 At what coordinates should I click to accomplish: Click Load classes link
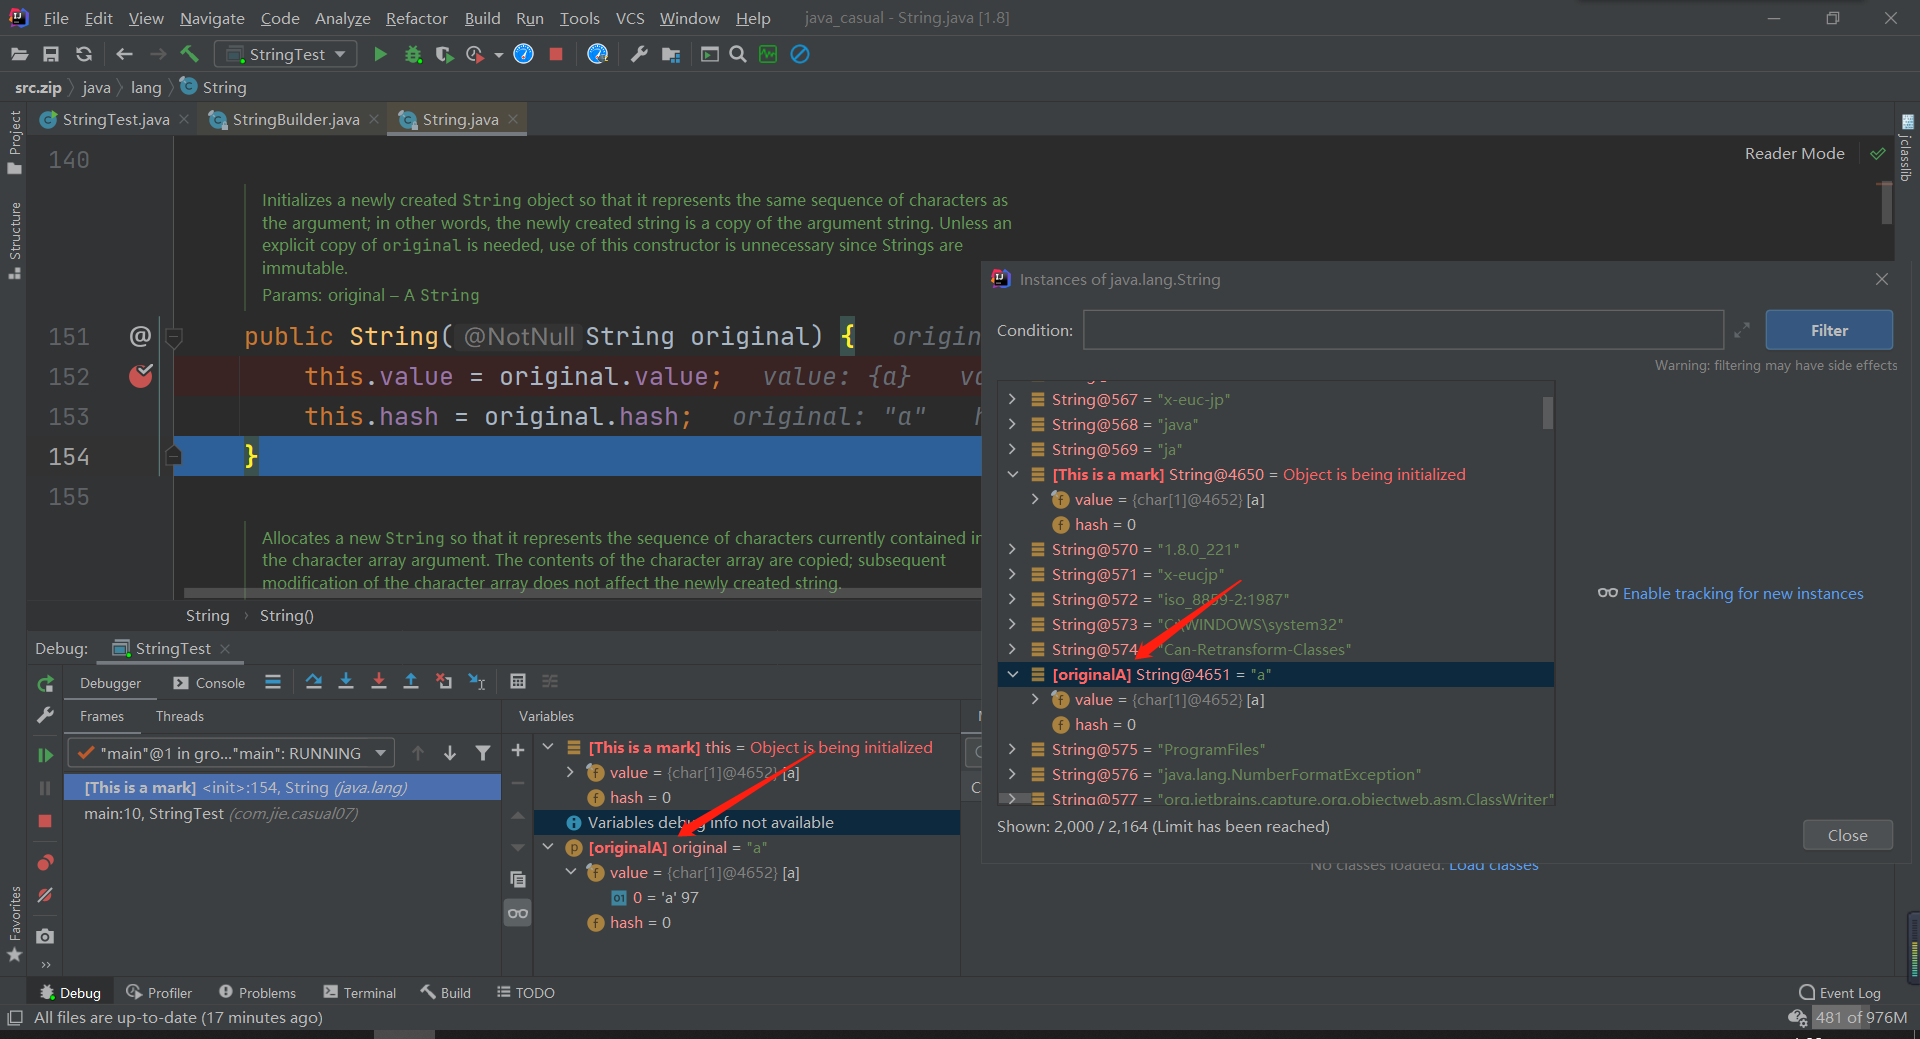pos(1493,866)
